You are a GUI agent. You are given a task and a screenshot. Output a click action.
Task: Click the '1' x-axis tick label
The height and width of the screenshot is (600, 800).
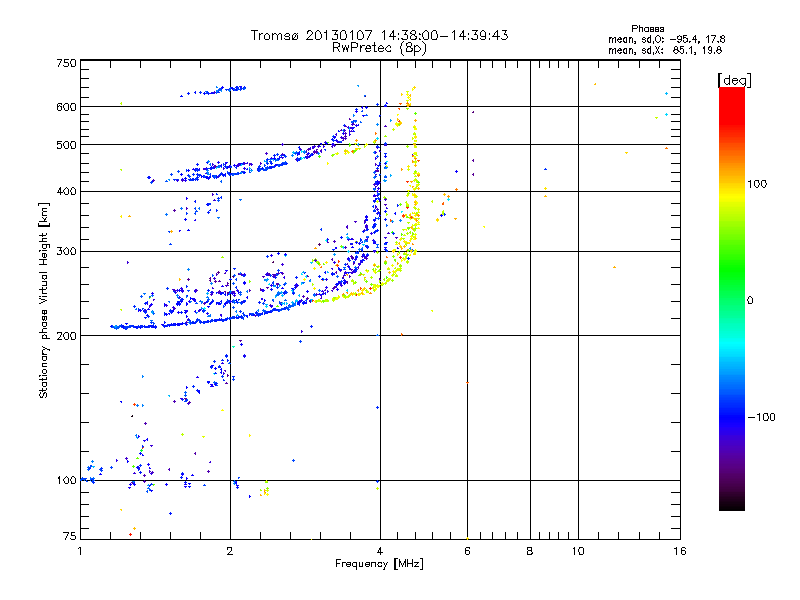(80, 551)
